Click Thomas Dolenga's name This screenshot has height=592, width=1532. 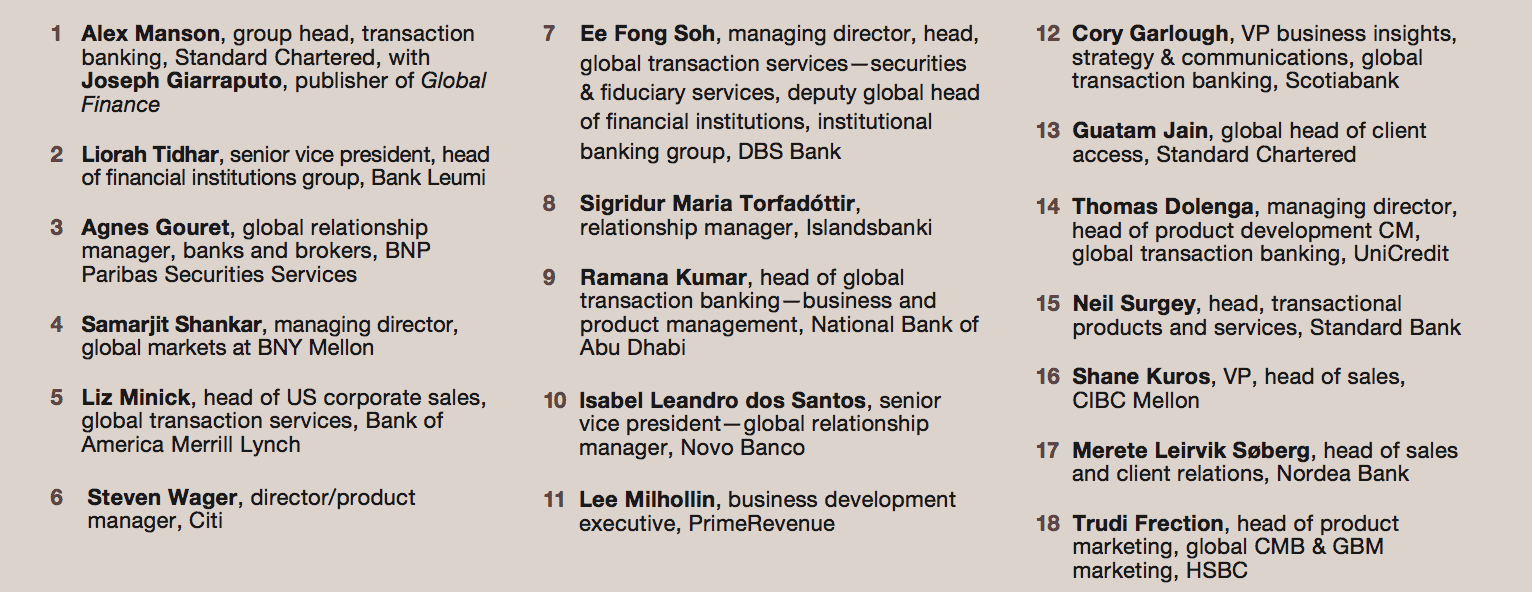pyautogui.click(x=1163, y=207)
